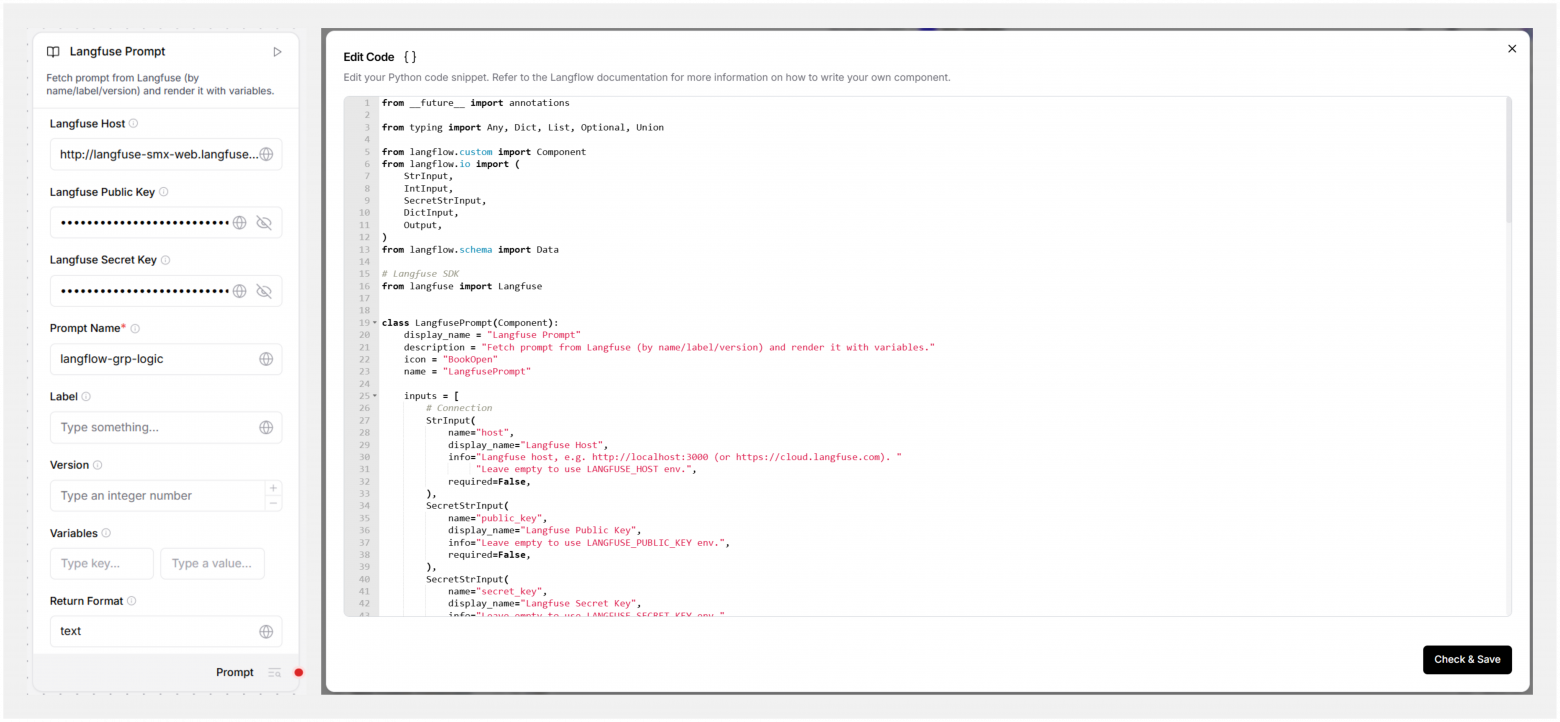Click the Return Format field showing text

pyautogui.click(x=166, y=631)
